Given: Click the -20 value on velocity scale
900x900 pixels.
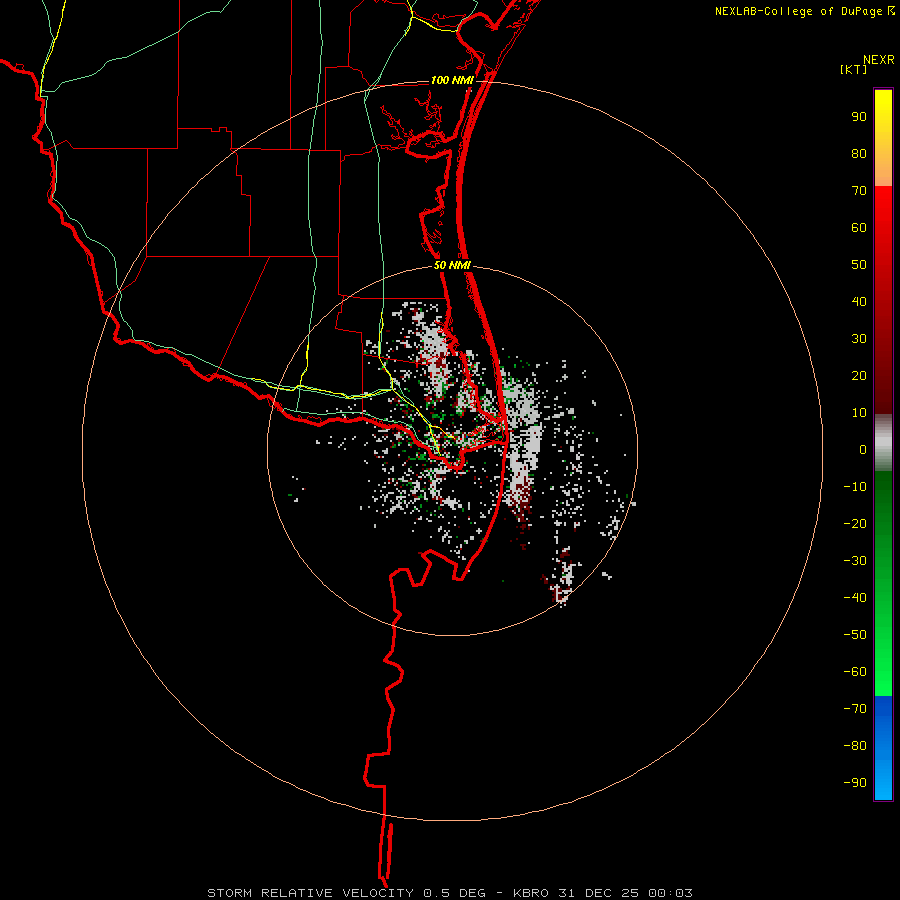Looking at the screenshot, I should click(855, 524).
